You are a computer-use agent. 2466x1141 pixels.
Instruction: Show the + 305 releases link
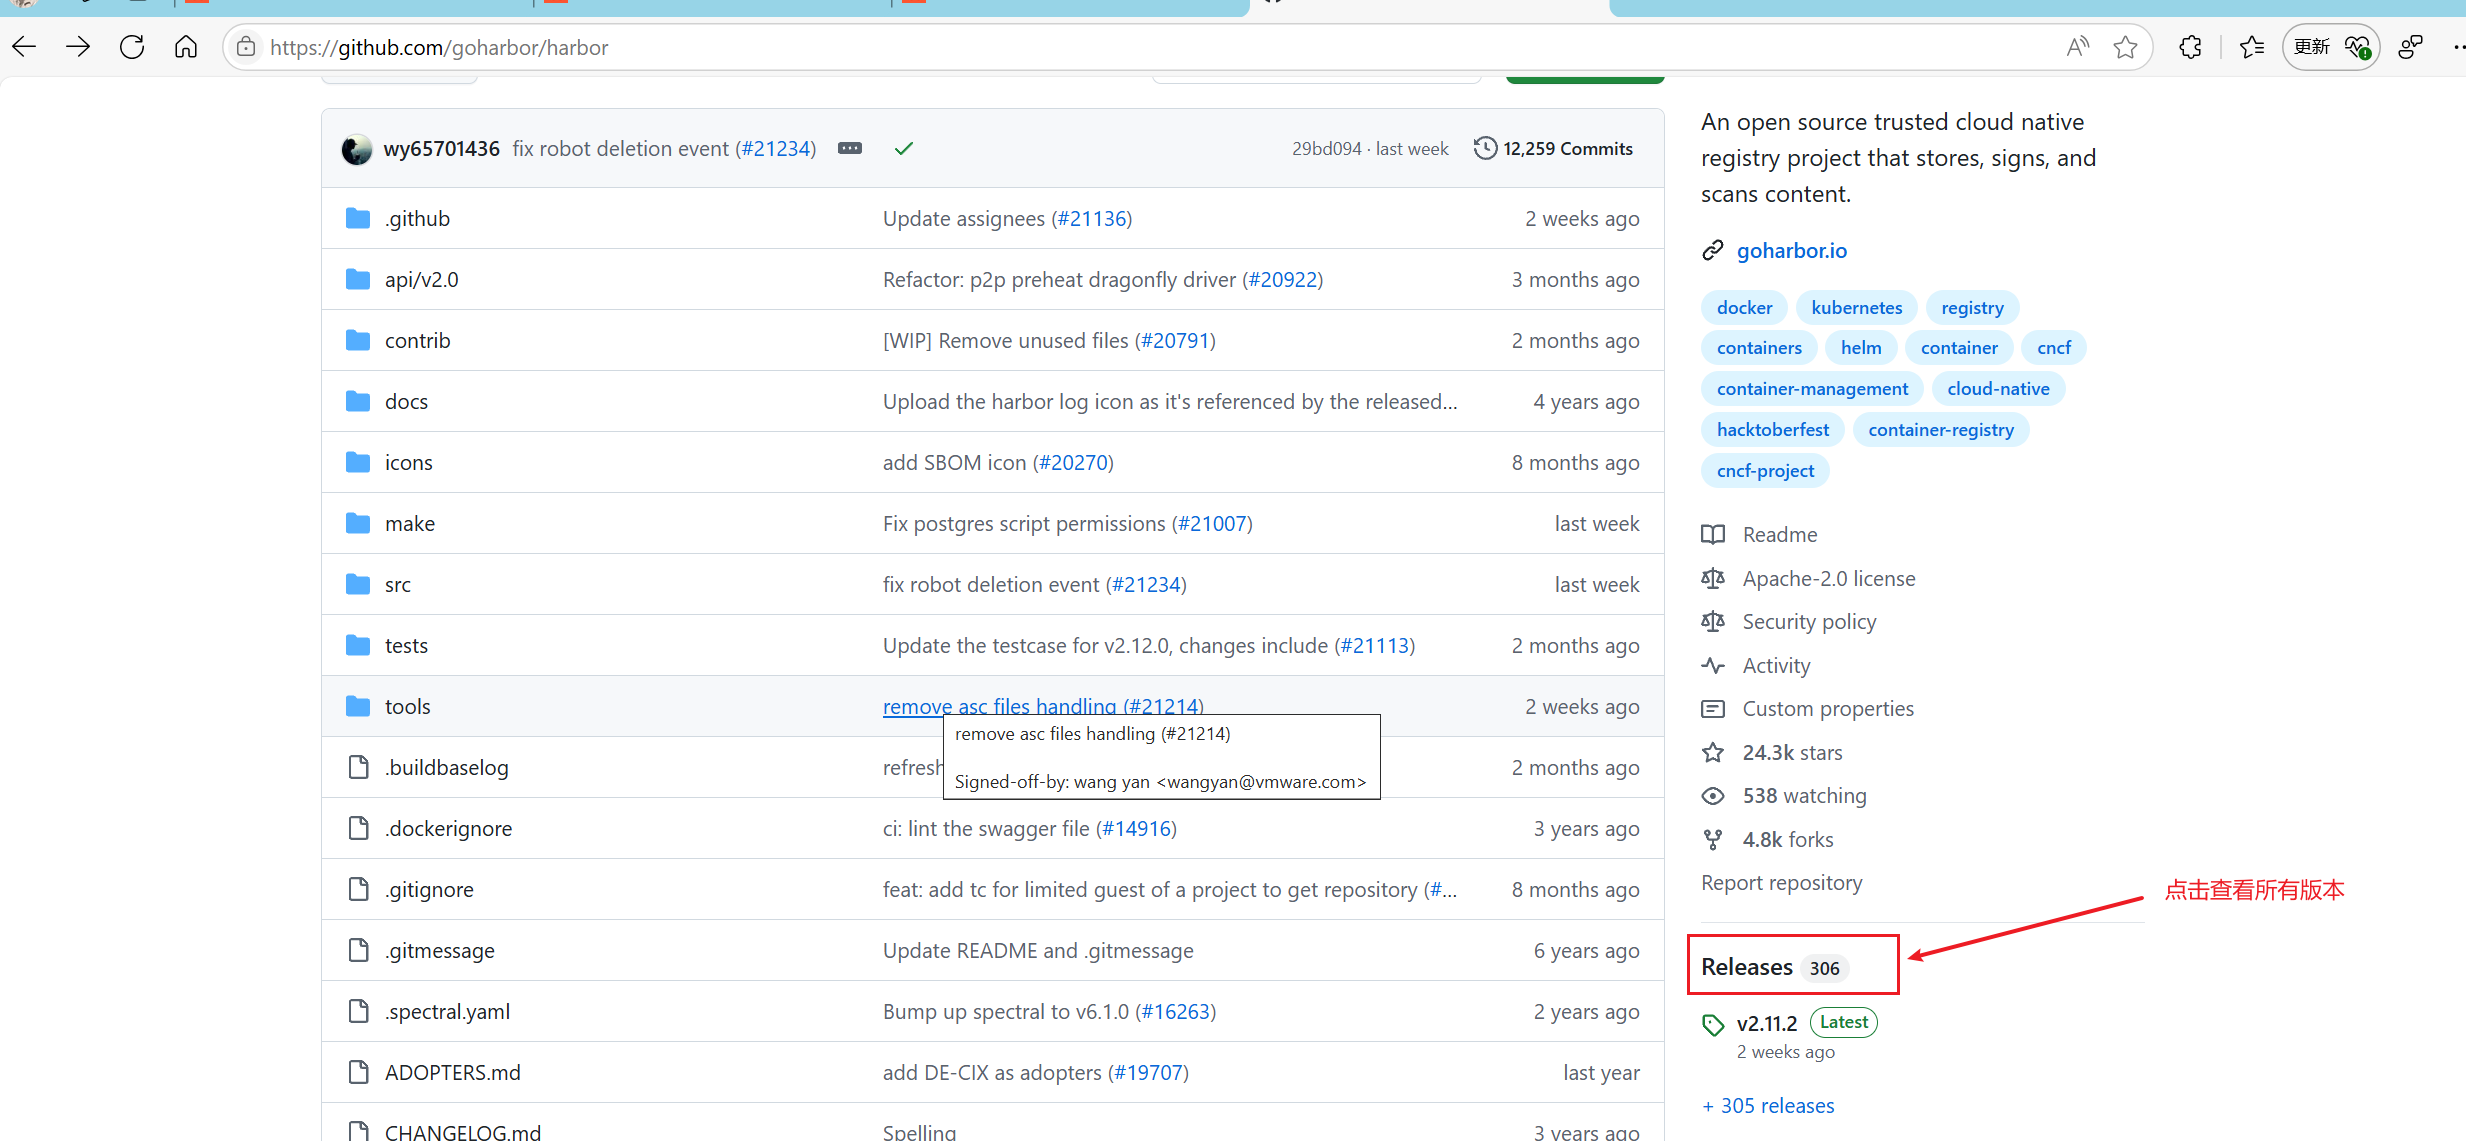(1768, 1106)
